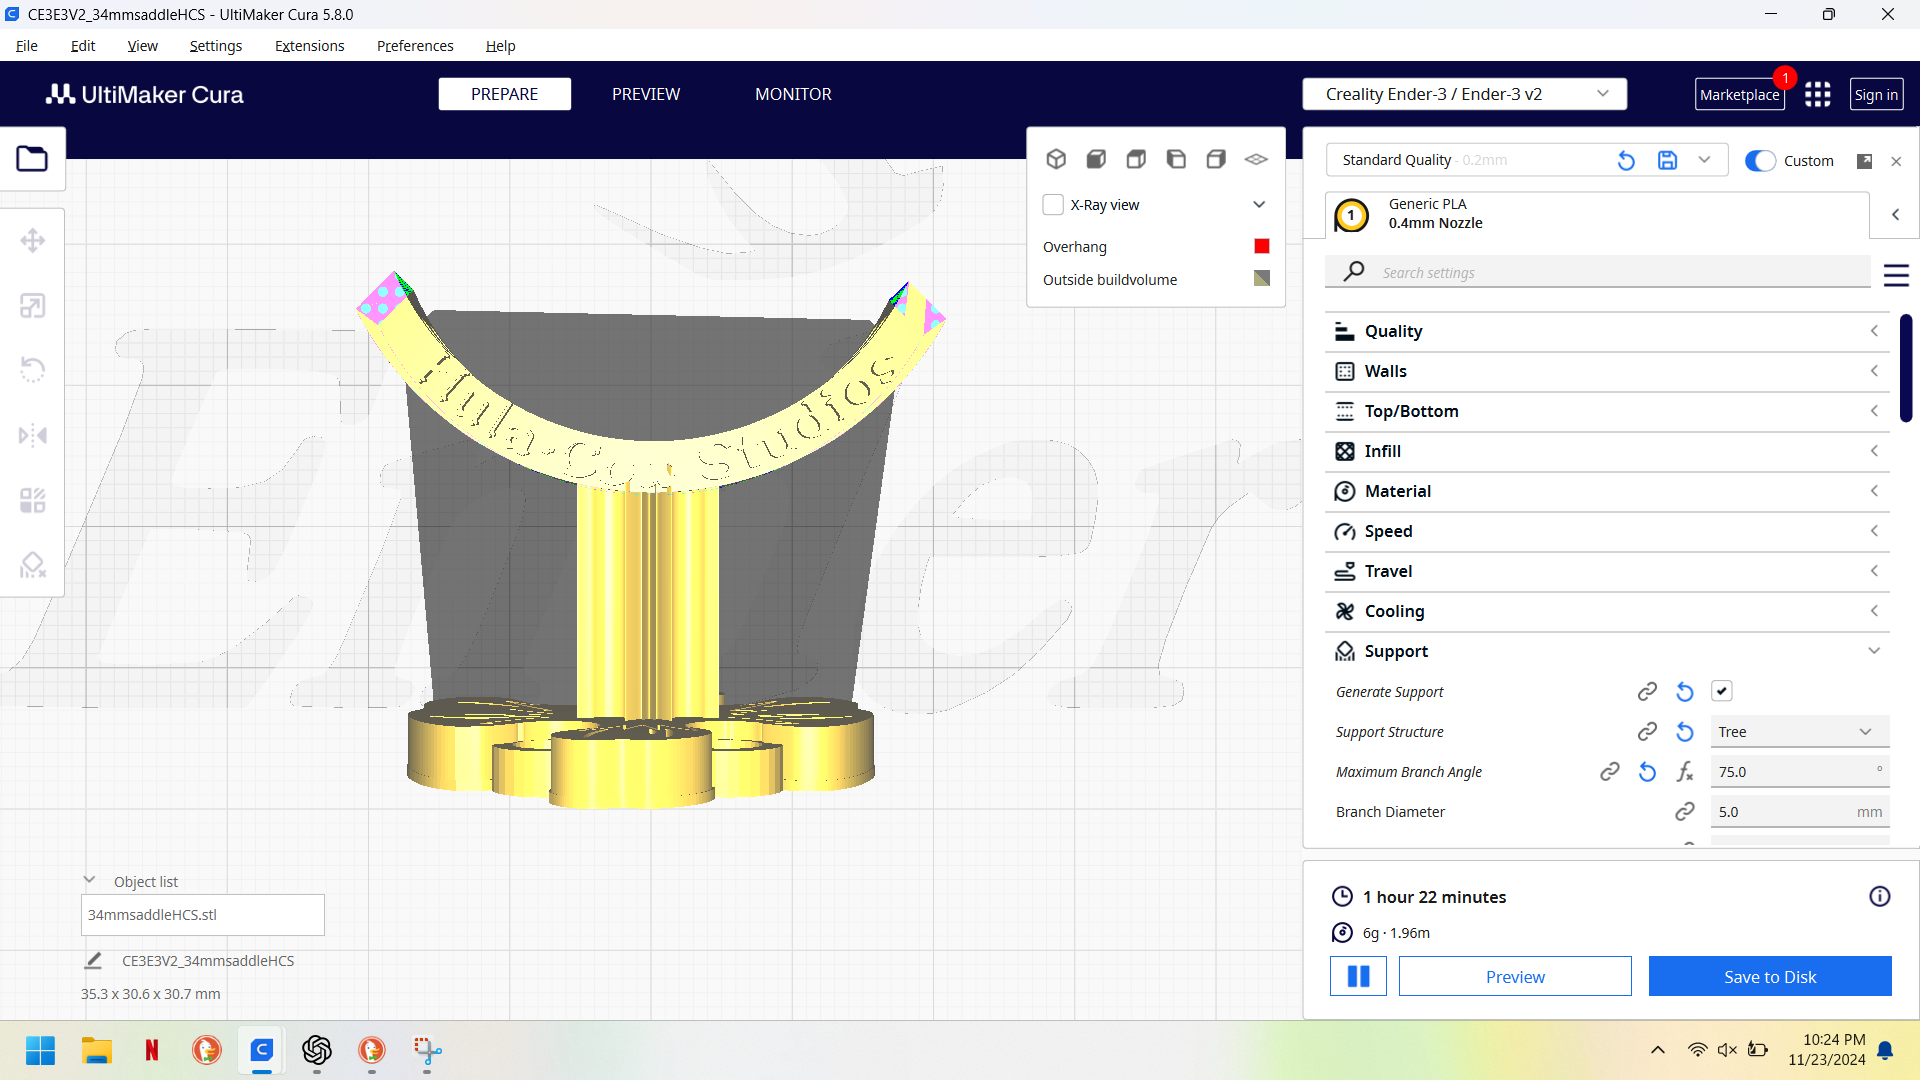The width and height of the screenshot is (1920, 1080).
Task: Switch to left side view icon
Action: point(1176,159)
